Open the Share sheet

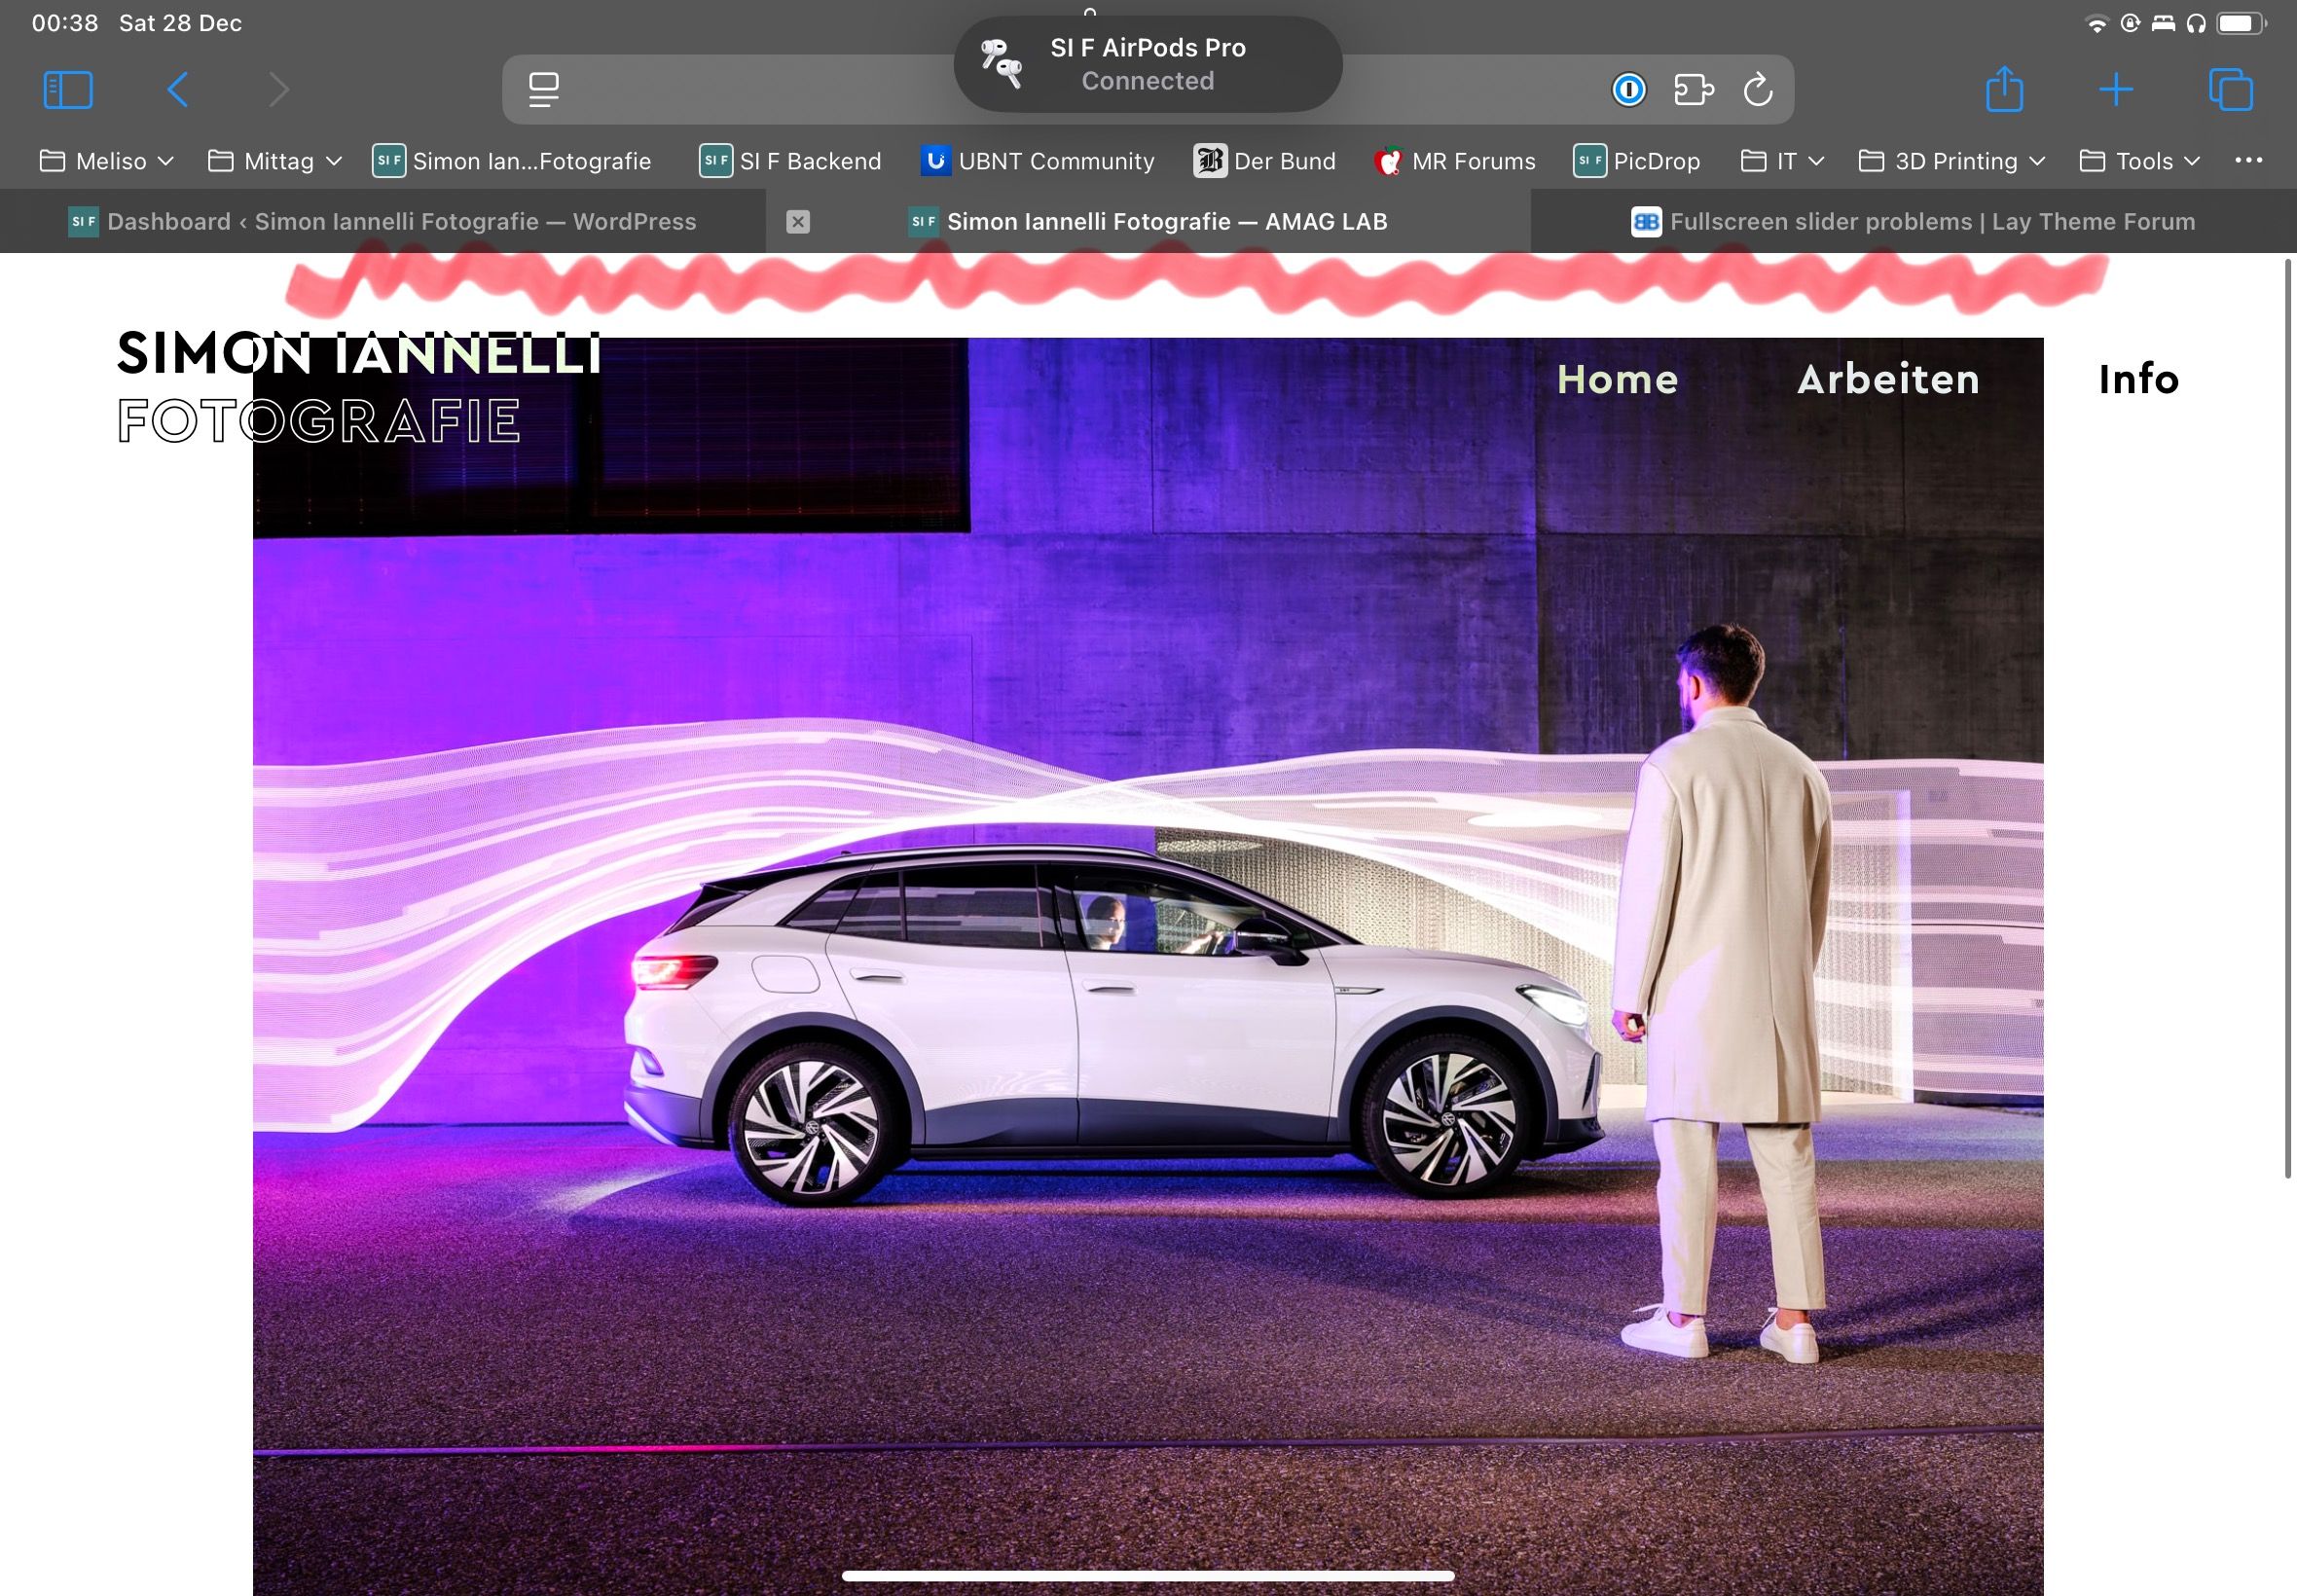coord(2004,90)
